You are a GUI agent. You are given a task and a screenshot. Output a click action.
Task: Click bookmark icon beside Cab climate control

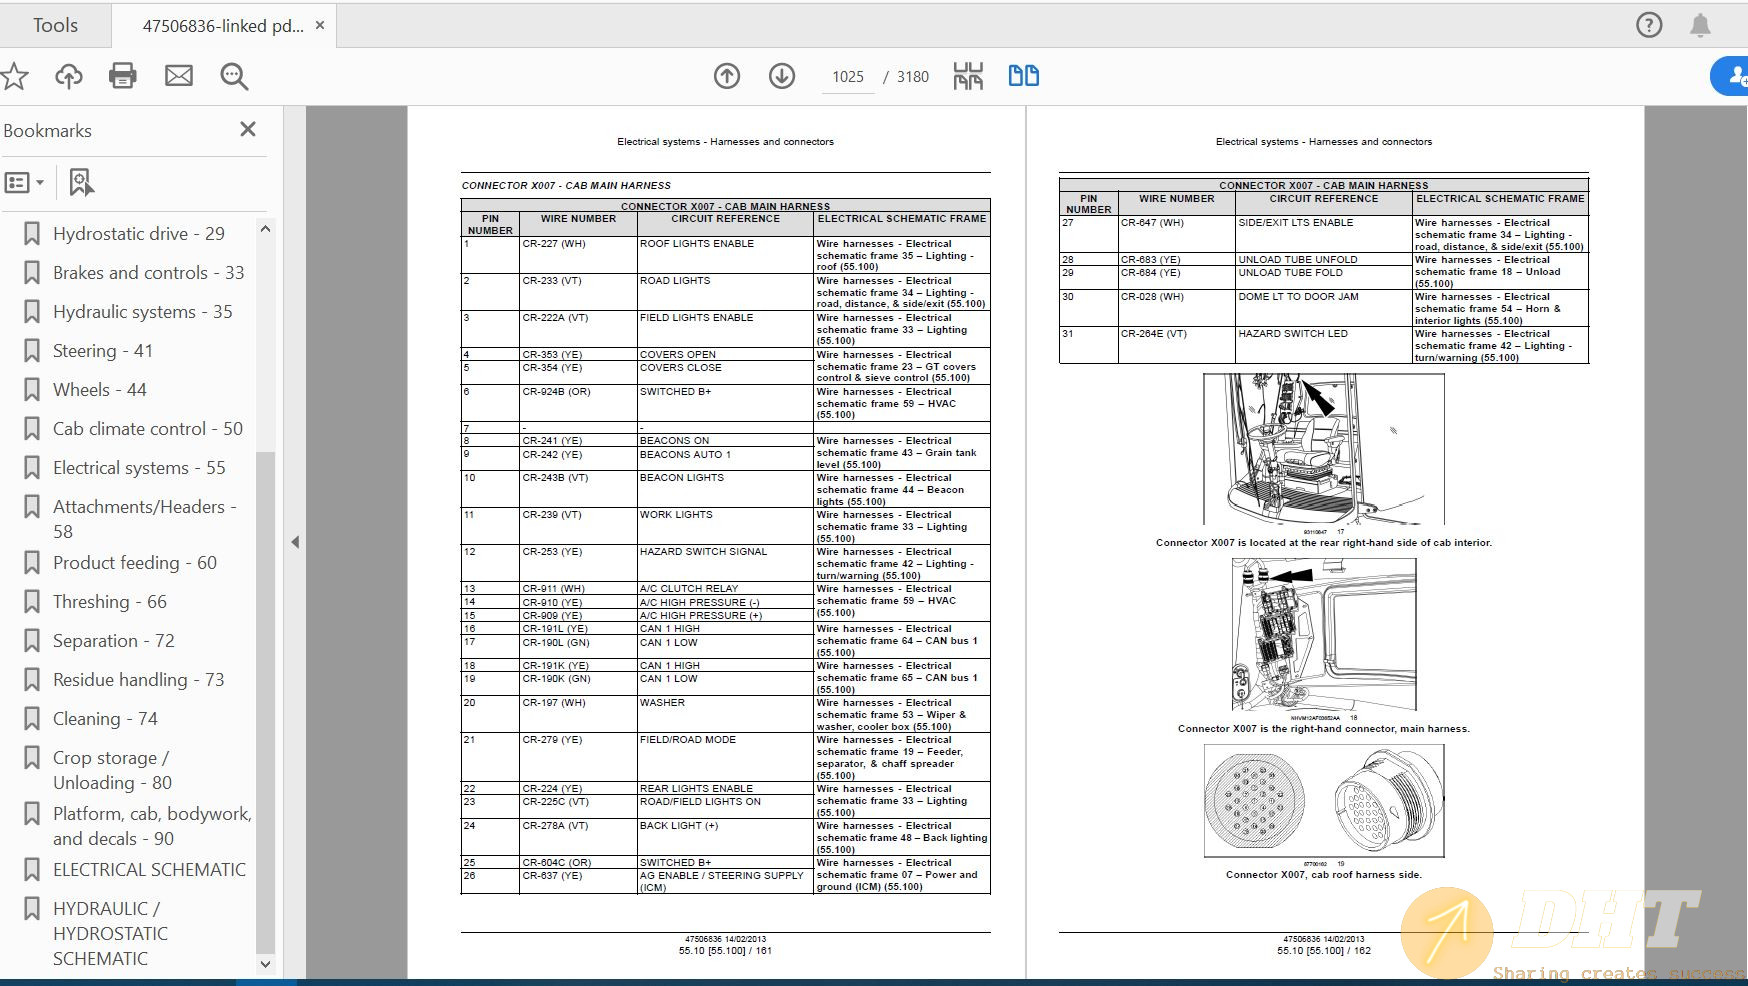point(32,428)
